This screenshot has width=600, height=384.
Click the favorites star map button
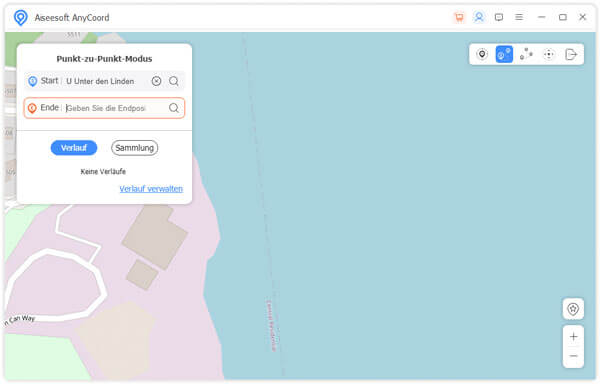[573, 309]
